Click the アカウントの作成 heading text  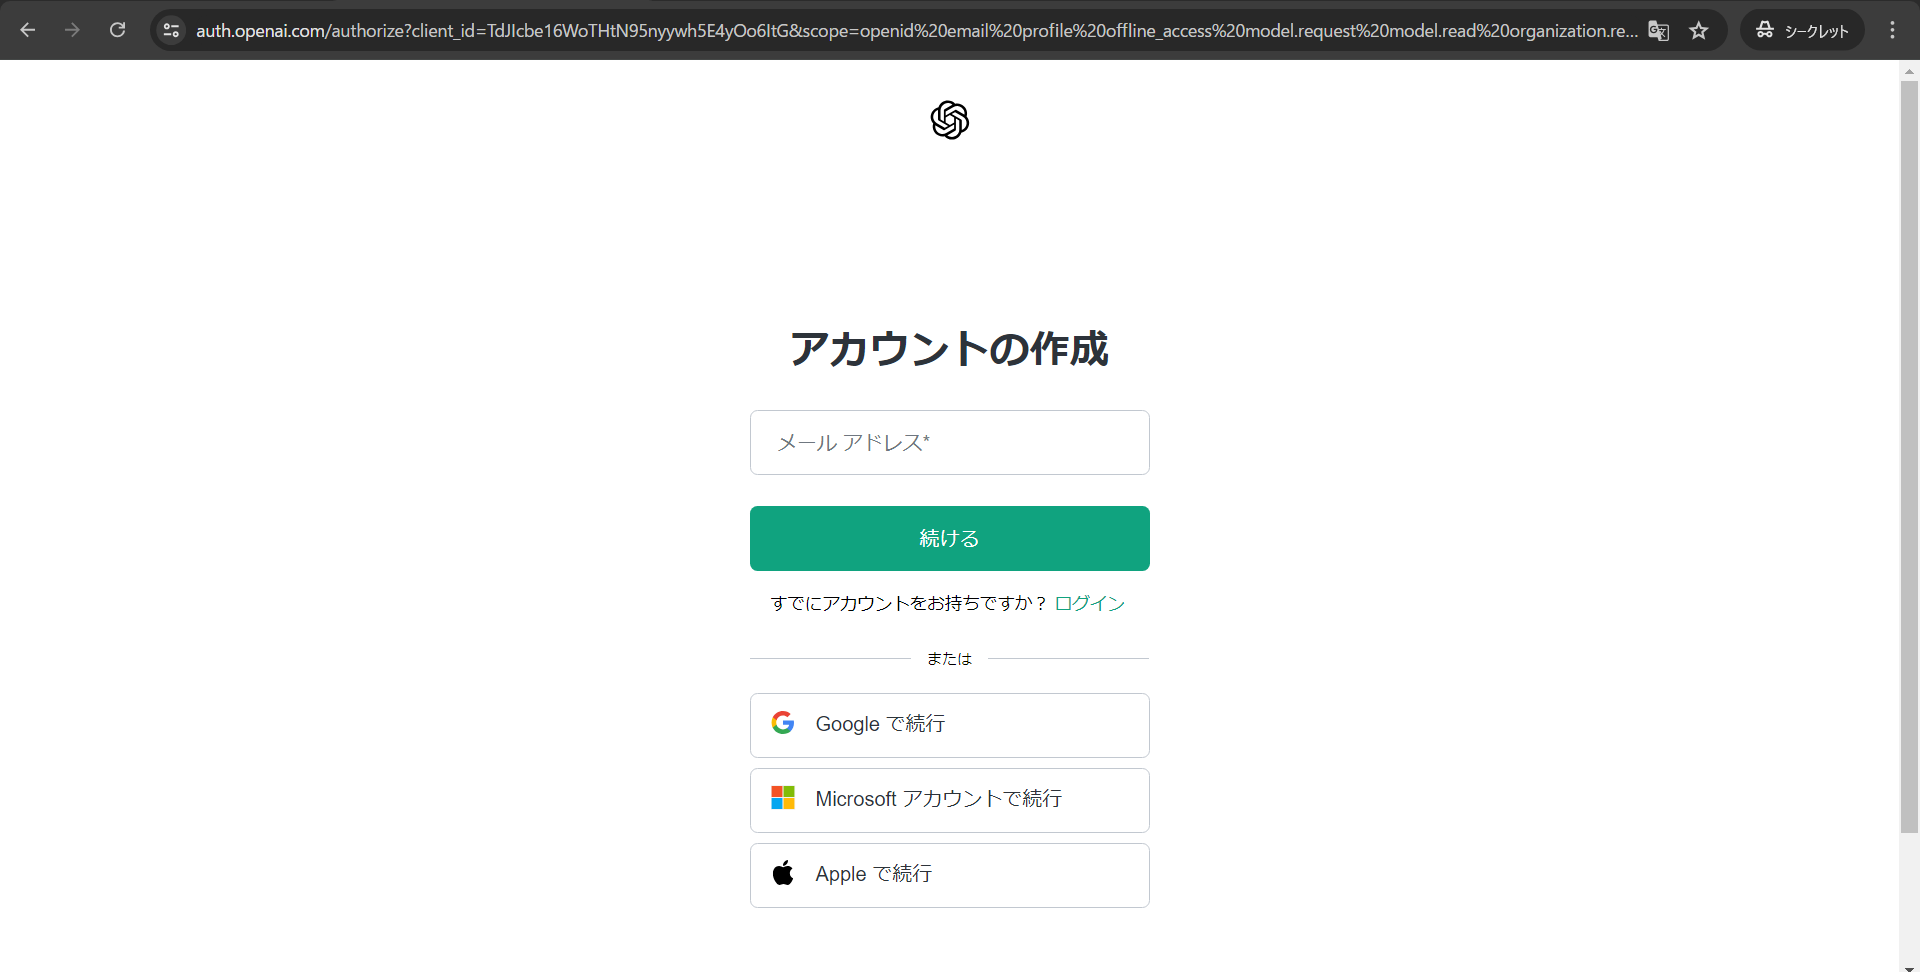(x=950, y=348)
